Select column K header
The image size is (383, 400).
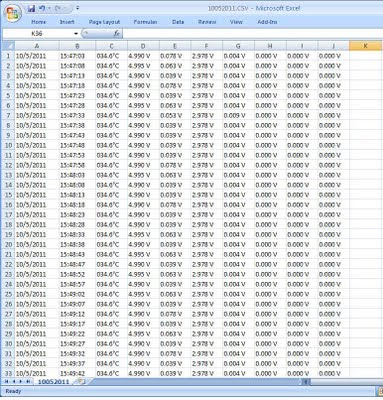point(365,46)
